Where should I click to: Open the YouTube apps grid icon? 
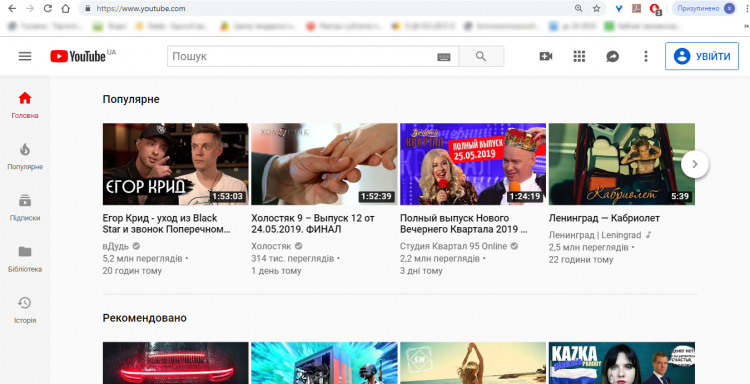[x=579, y=56]
